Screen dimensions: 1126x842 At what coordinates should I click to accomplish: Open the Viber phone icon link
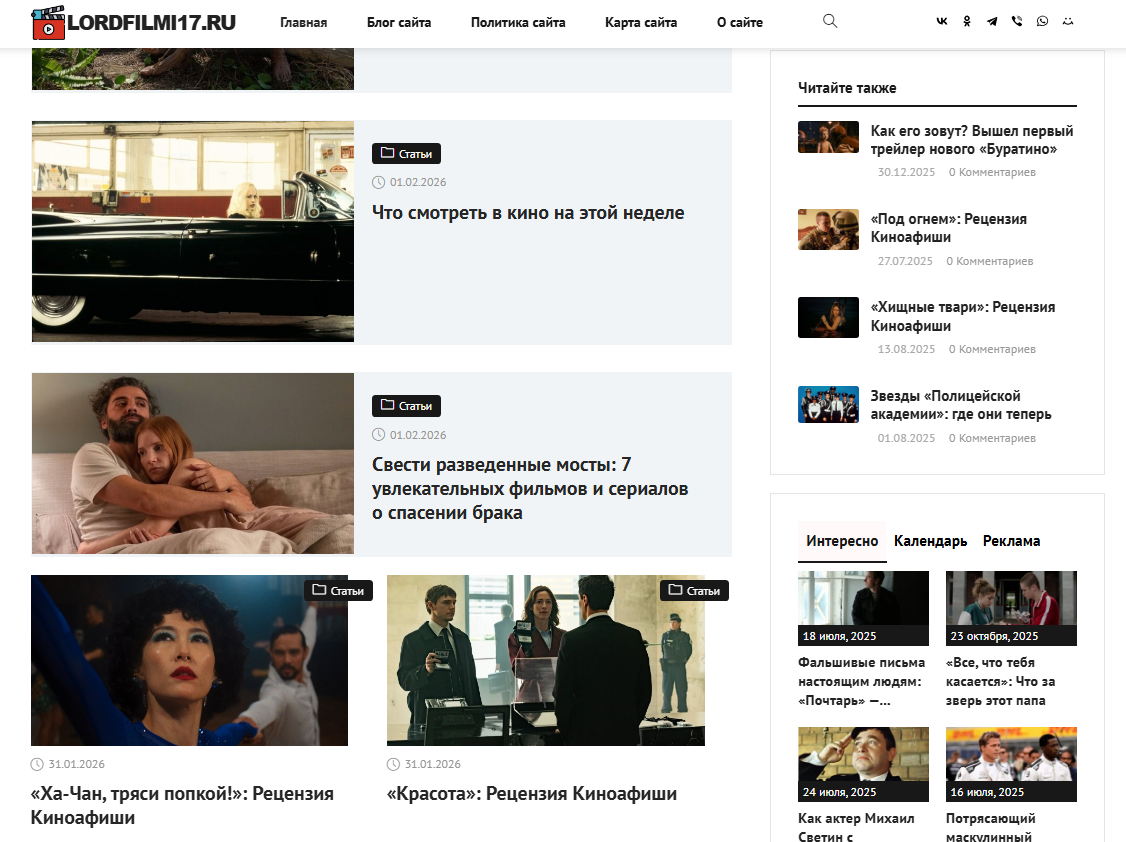(x=1017, y=22)
